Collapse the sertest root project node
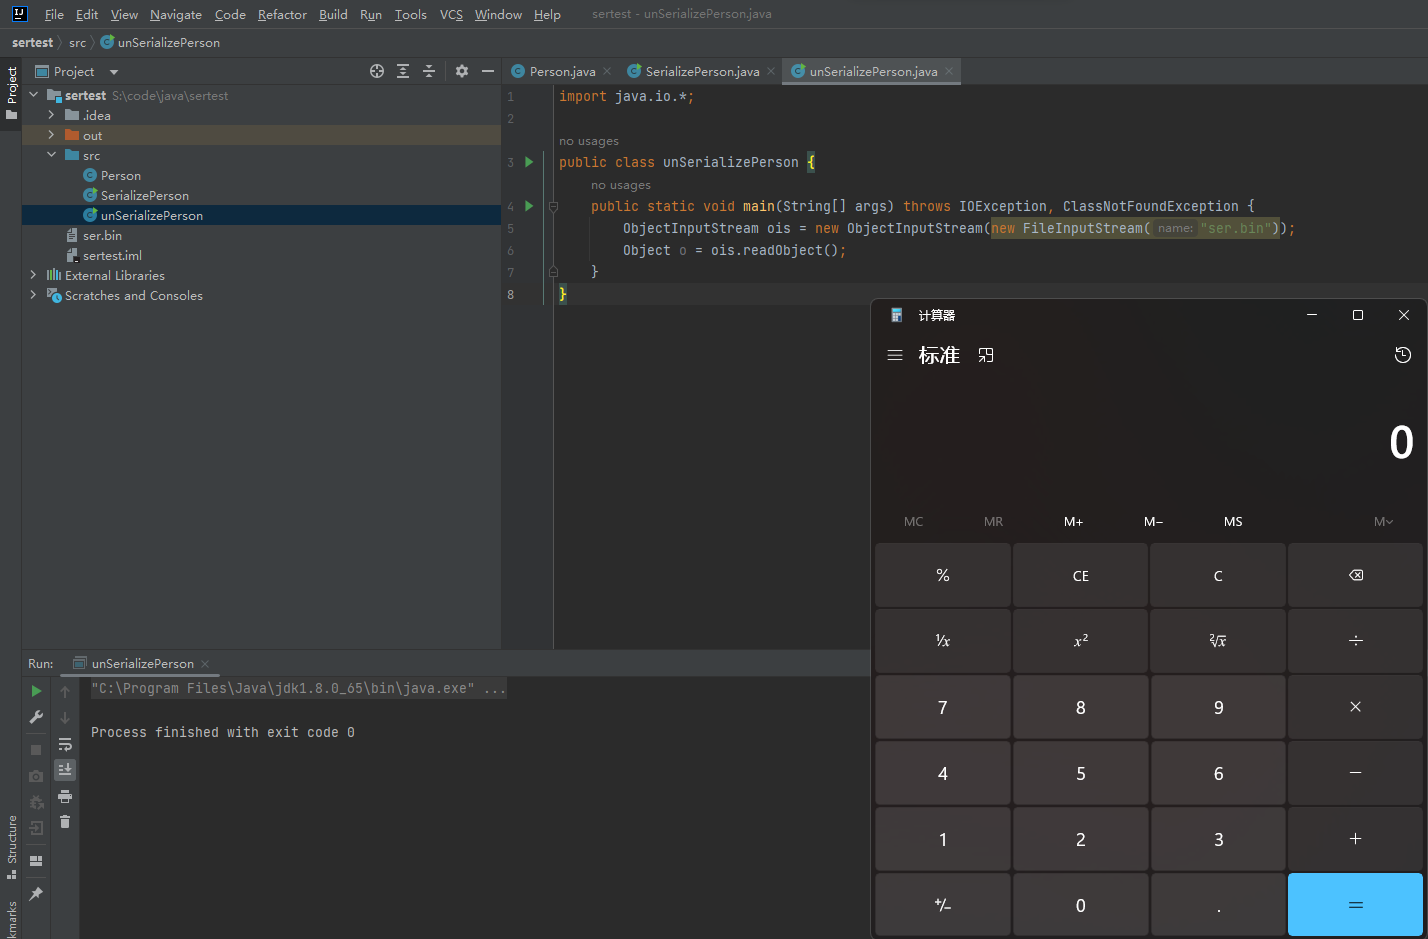The image size is (1428, 939). 34,95
